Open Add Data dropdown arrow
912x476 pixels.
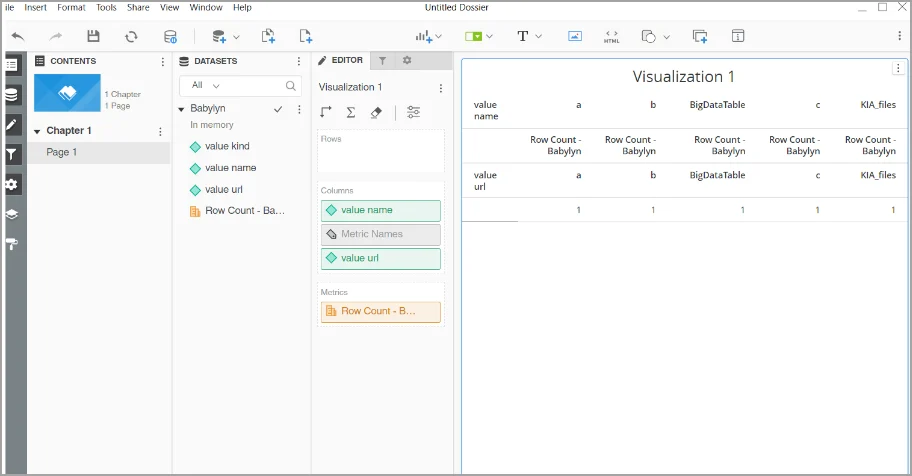pyautogui.click(x=236, y=37)
